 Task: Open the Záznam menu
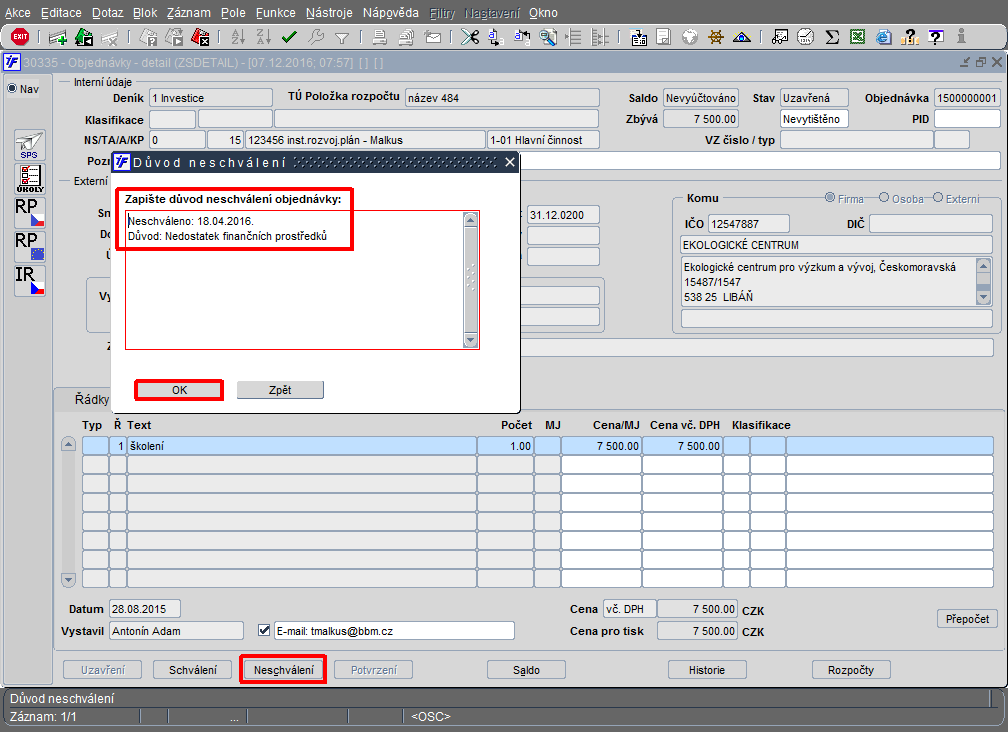[188, 13]
